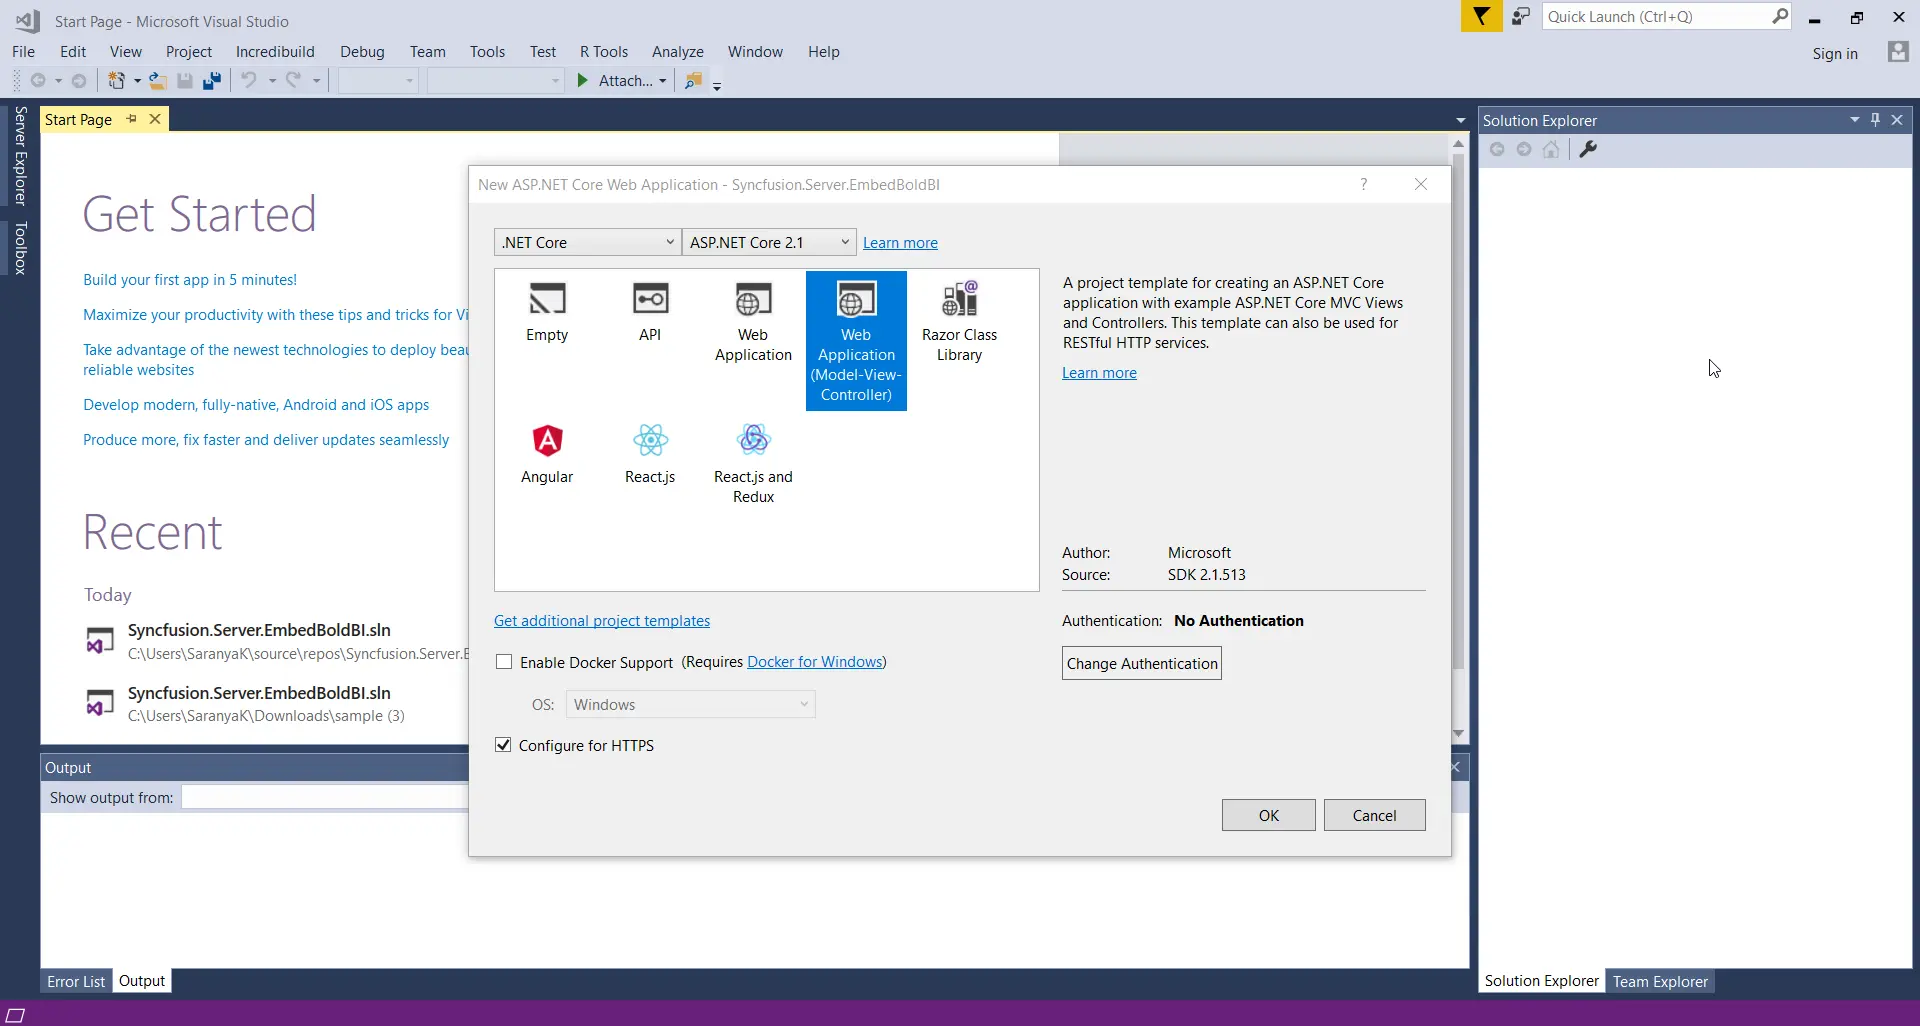
Task: Select the Razor Class Library template
Action: coord(959,299)
